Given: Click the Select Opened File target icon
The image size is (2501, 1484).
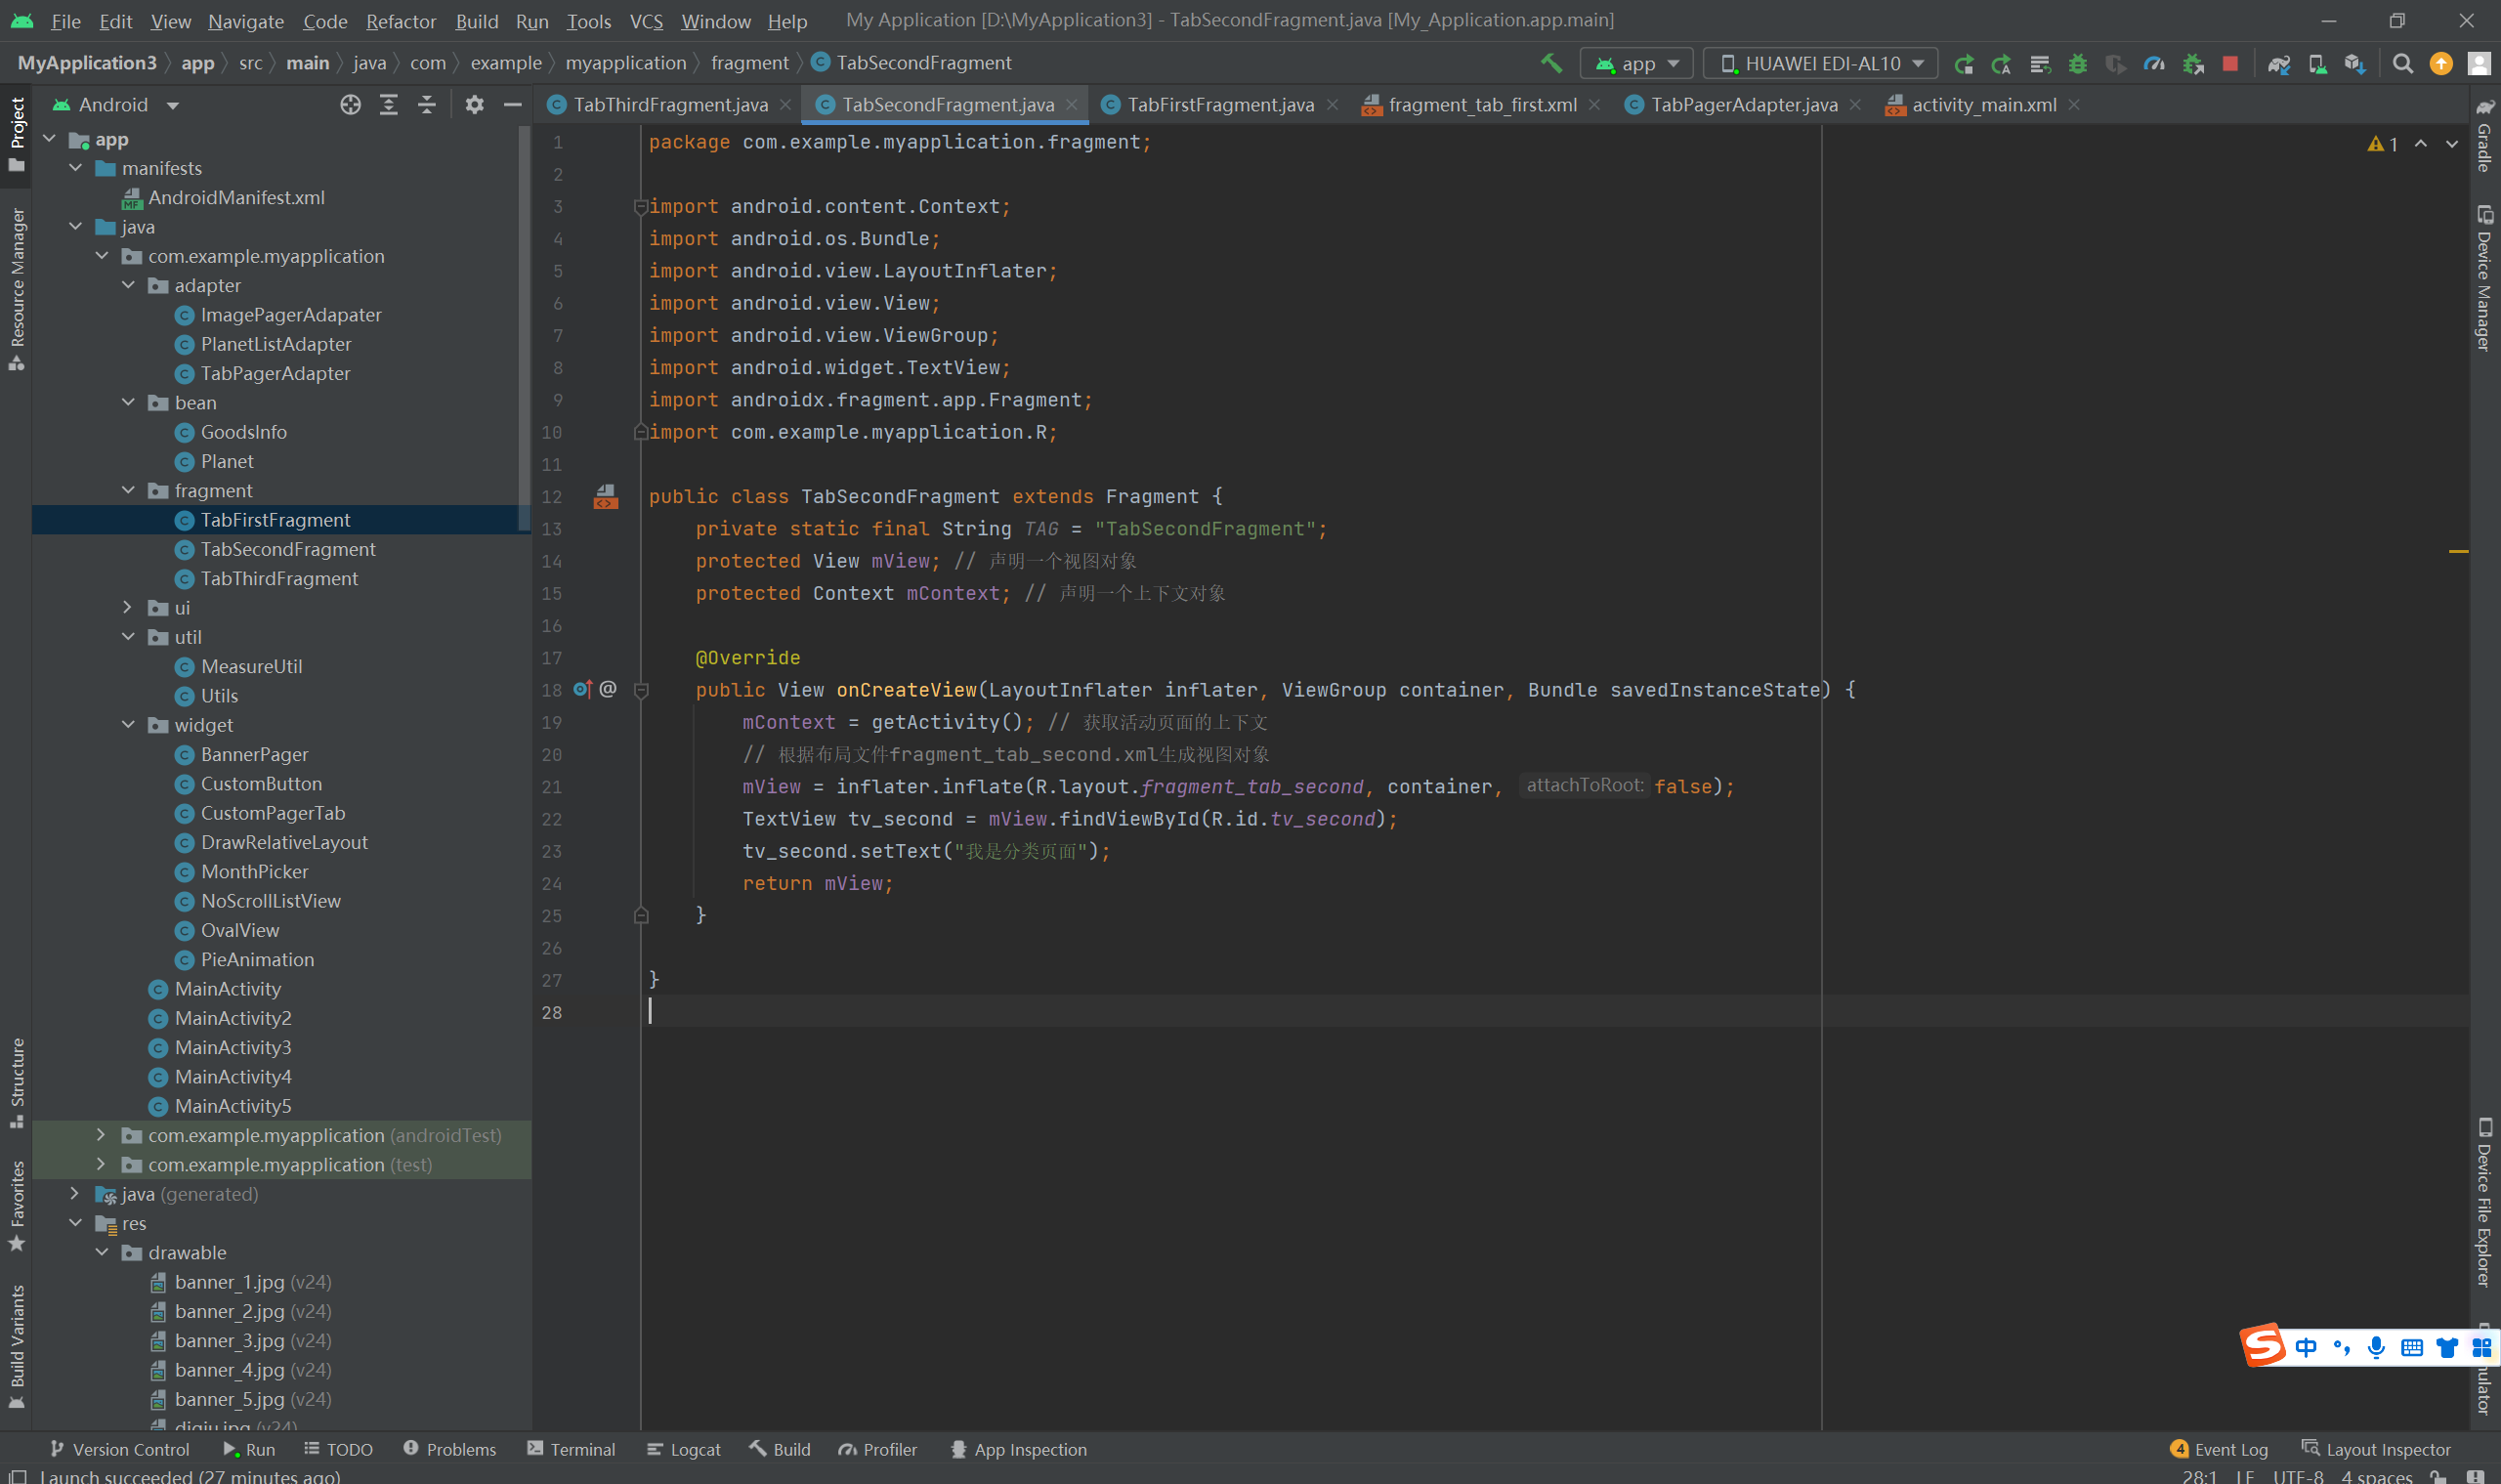Looking at the screenshot, I should (x=350, y=105).
